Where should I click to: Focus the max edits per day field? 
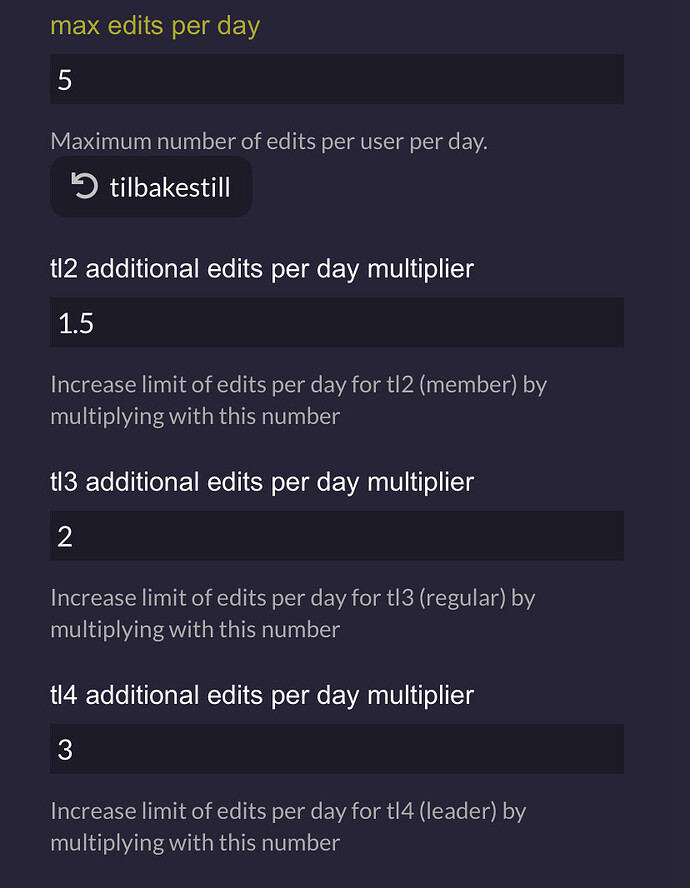coord(337,79)
